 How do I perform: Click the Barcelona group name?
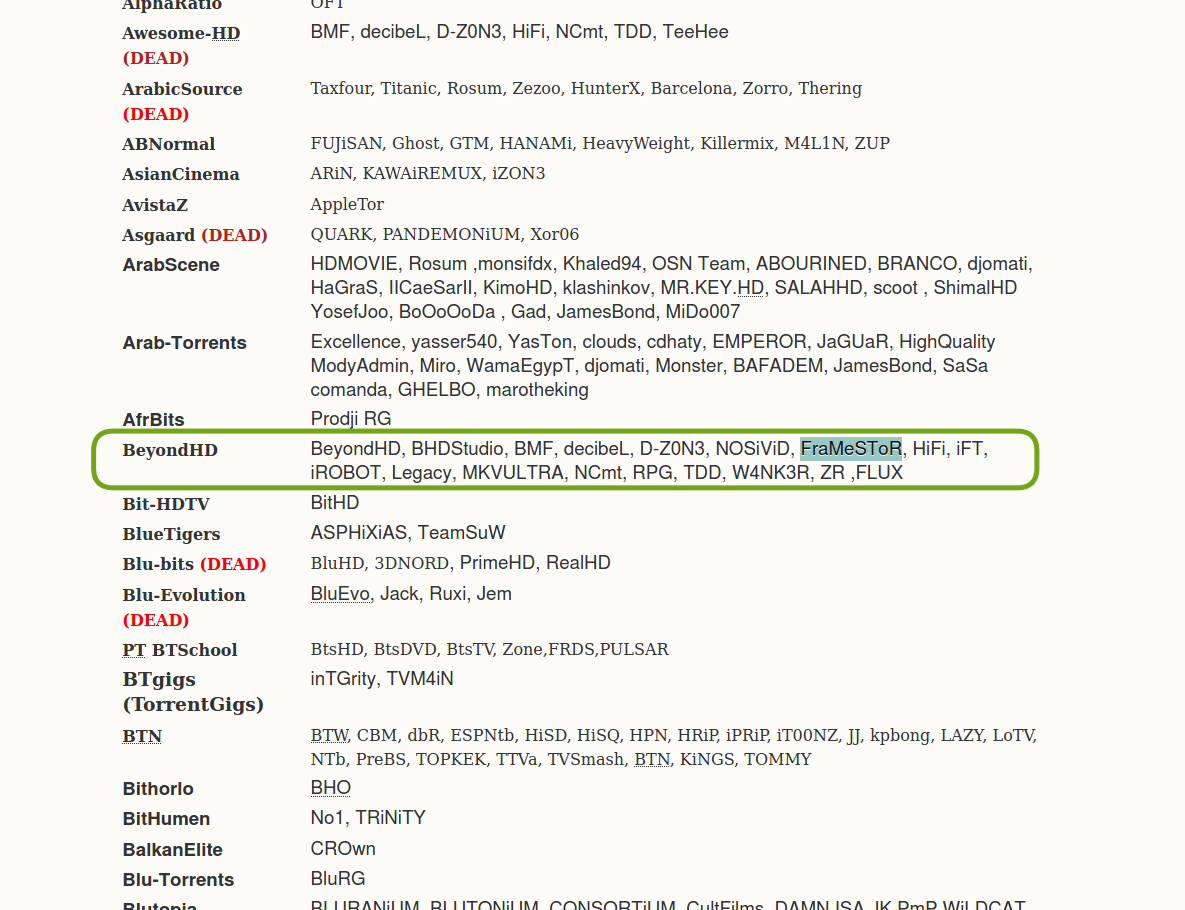point(692,88)
